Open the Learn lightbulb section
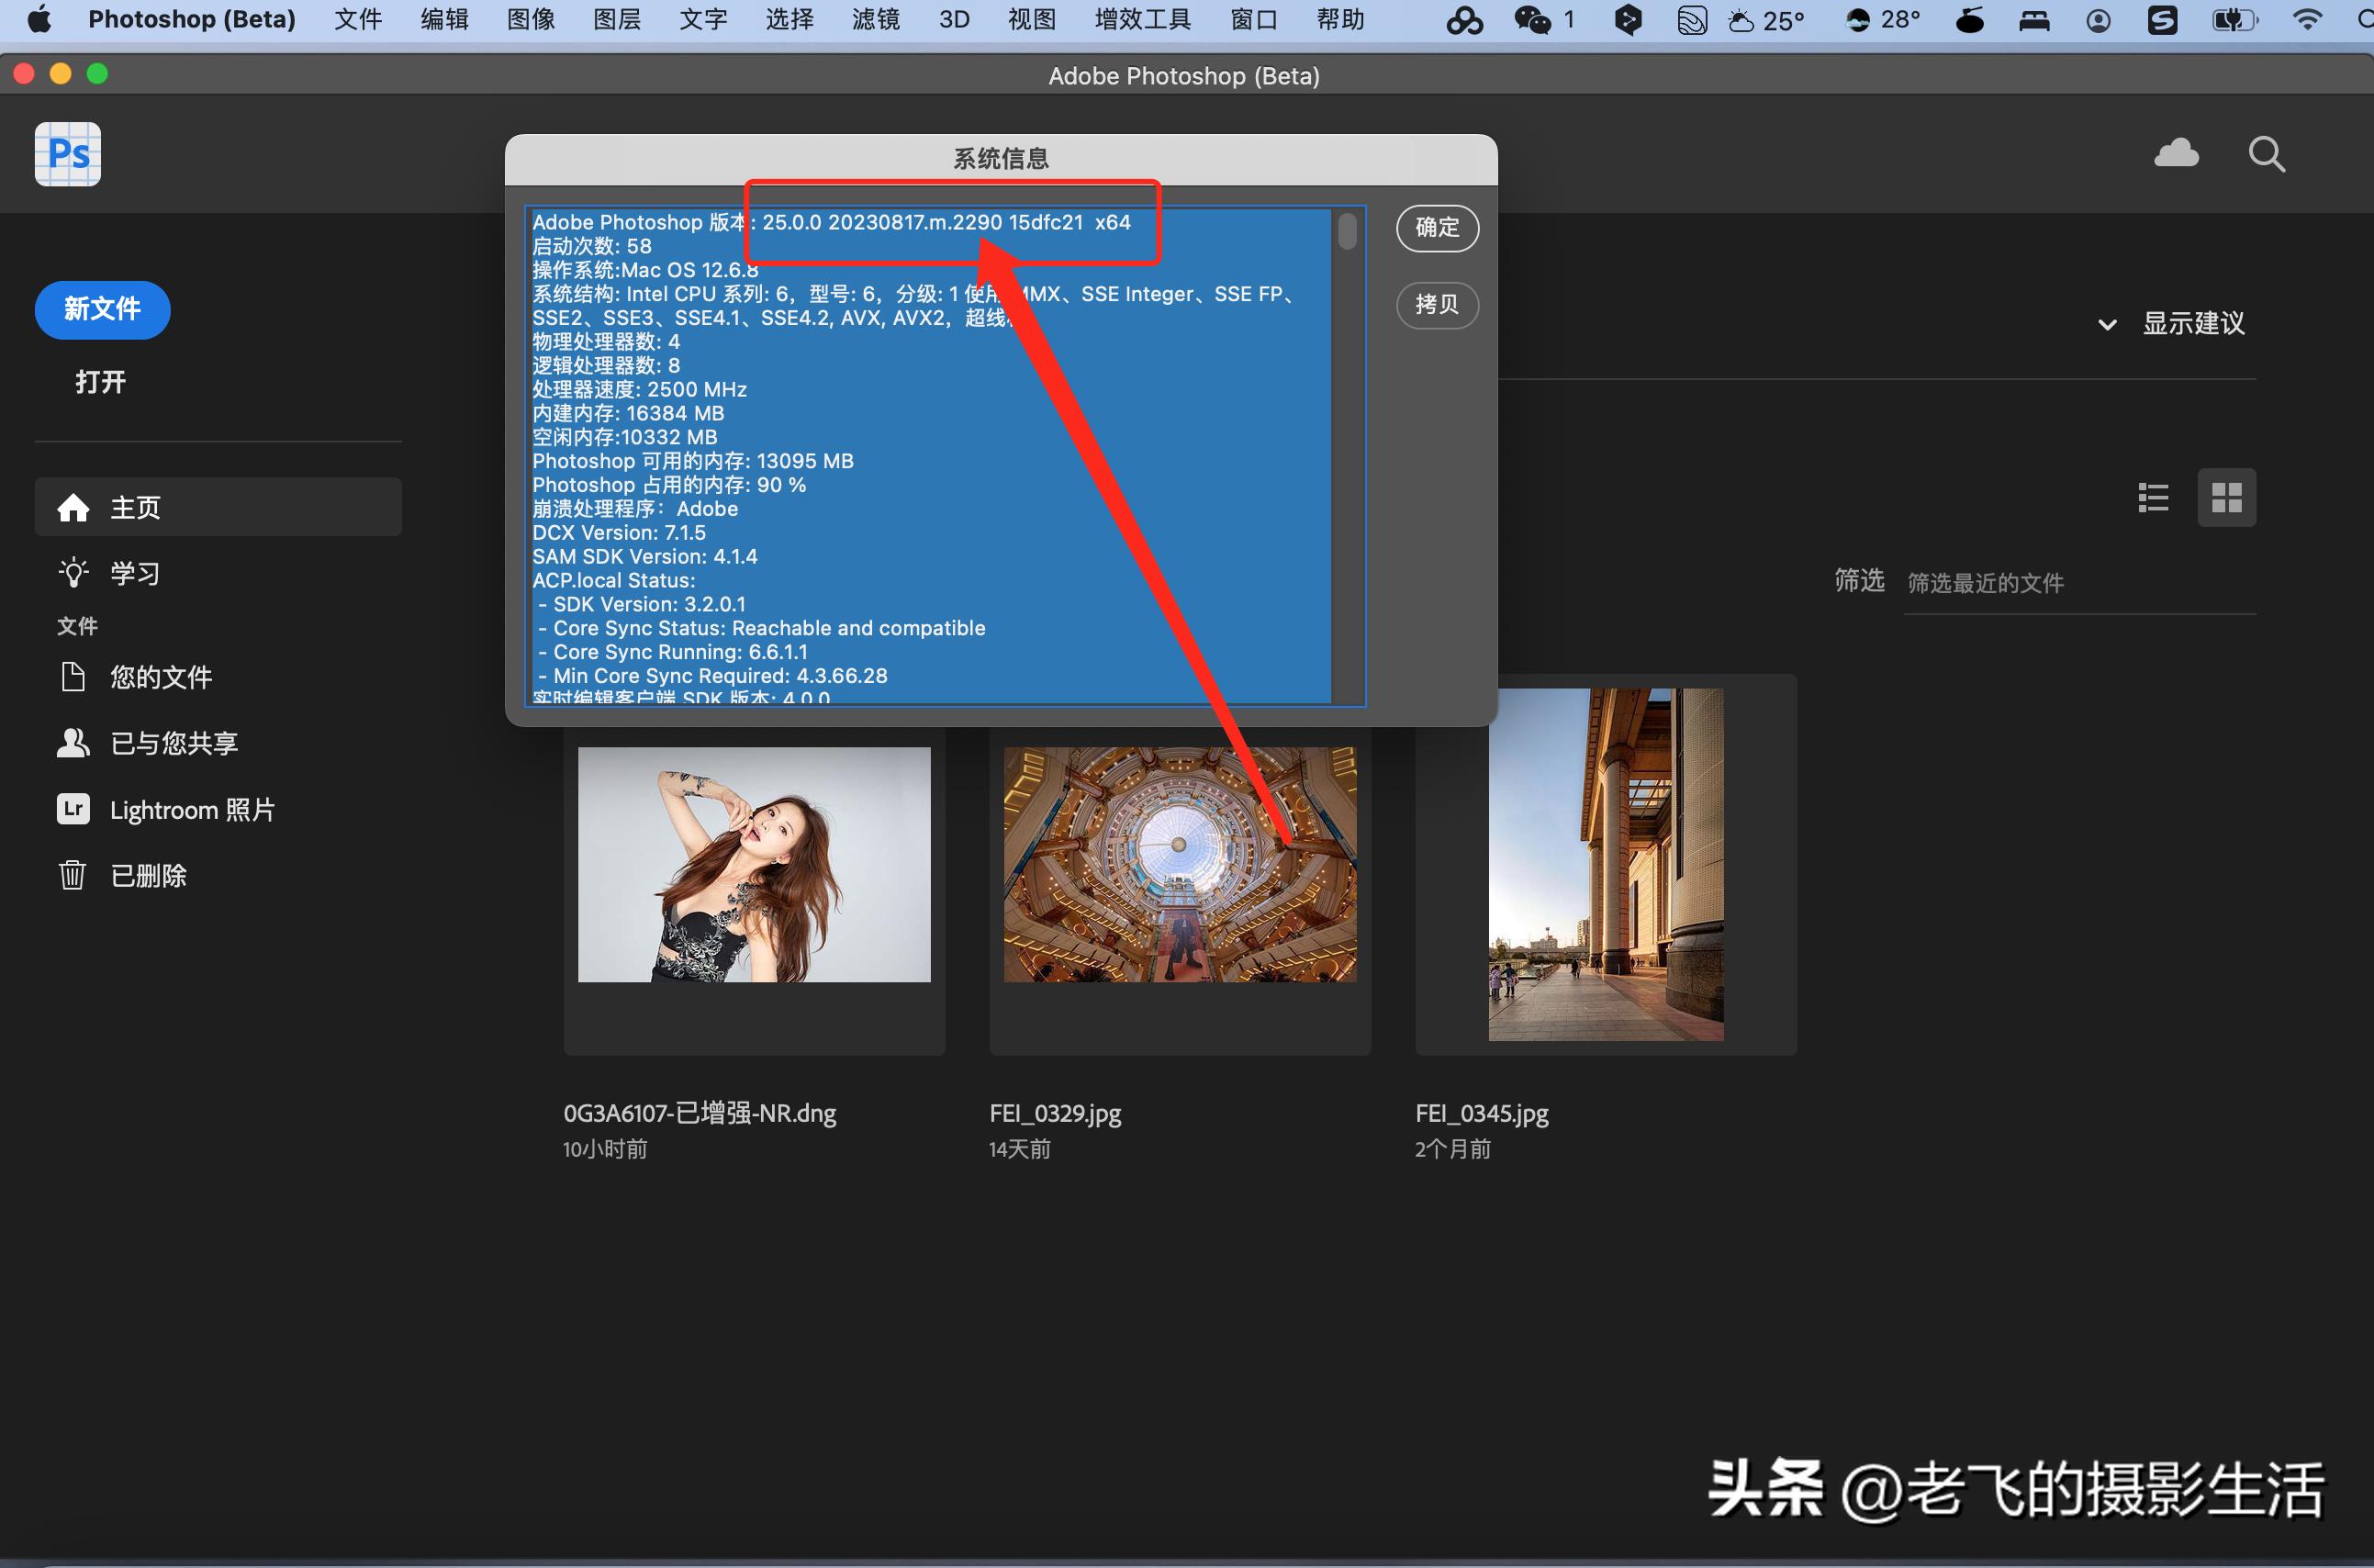Image resolution: width=2374 pixels, height=1568 pixels. coord(134,573)
